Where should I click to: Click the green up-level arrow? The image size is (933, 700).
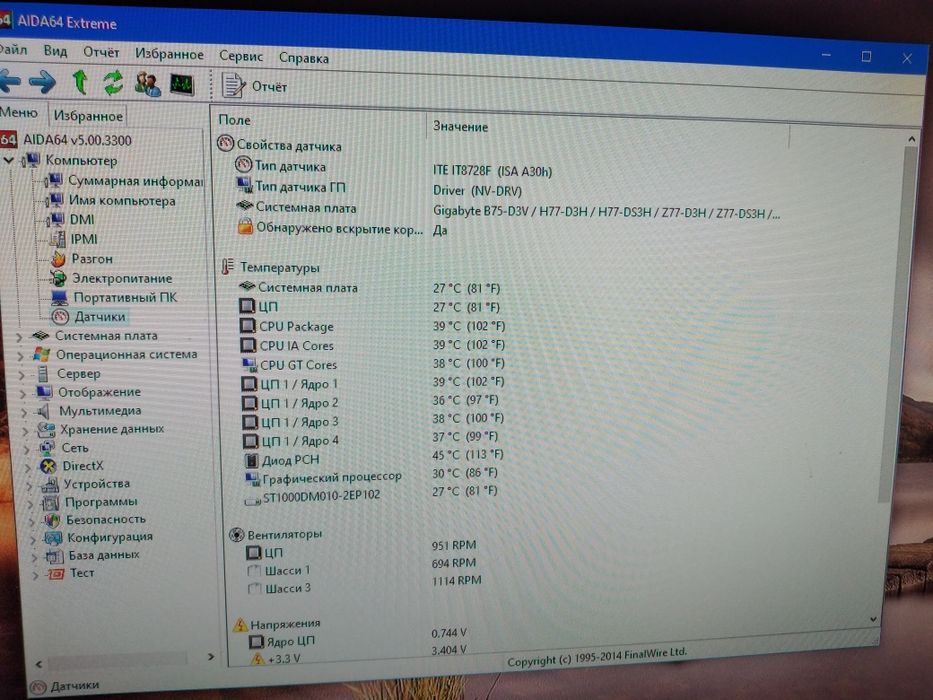[x=80, y=82]
